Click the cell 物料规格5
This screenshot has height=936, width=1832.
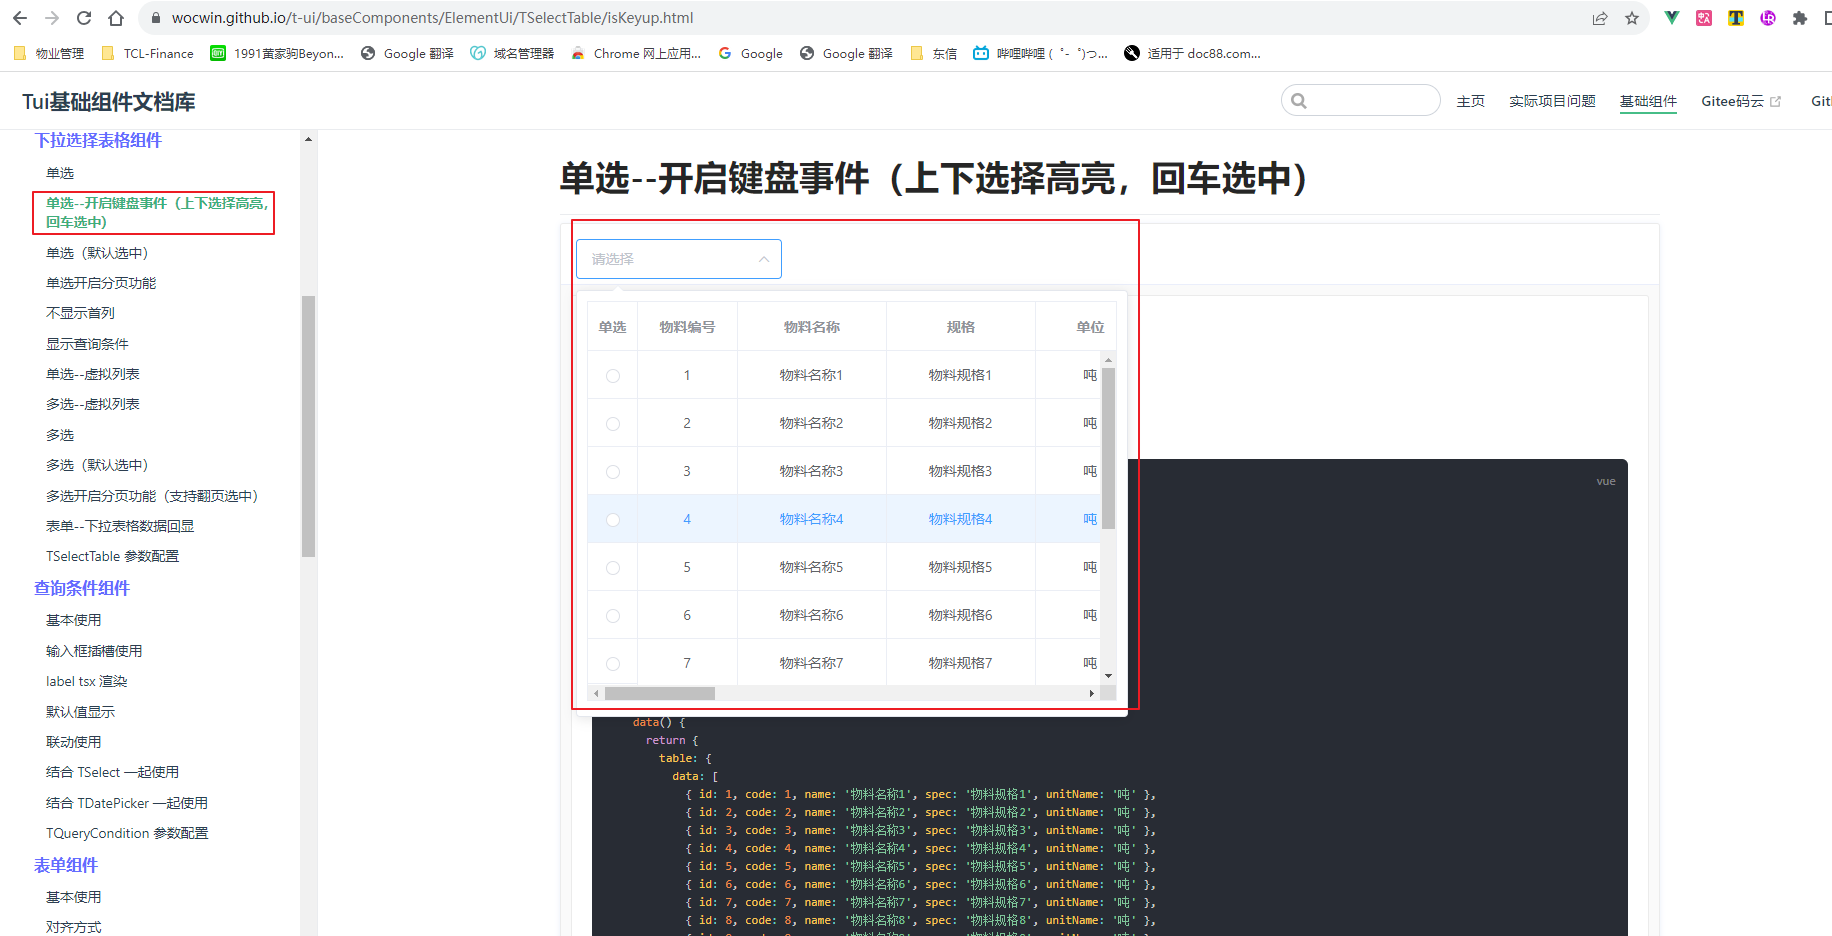click(x=960, y=567)
